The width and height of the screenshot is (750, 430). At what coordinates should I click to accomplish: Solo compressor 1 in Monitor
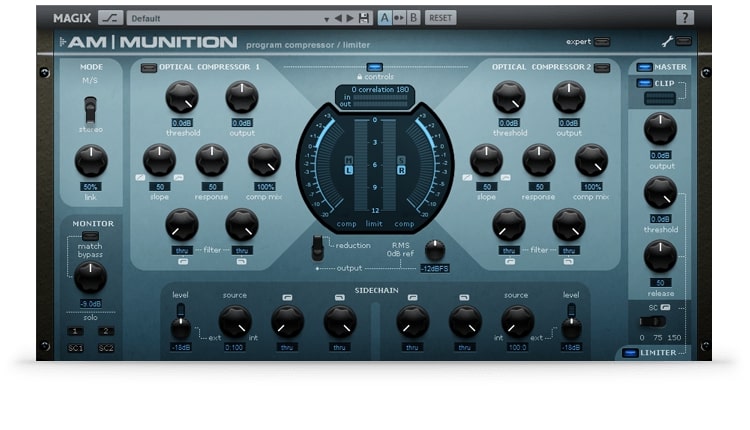(x=75, y=331)
